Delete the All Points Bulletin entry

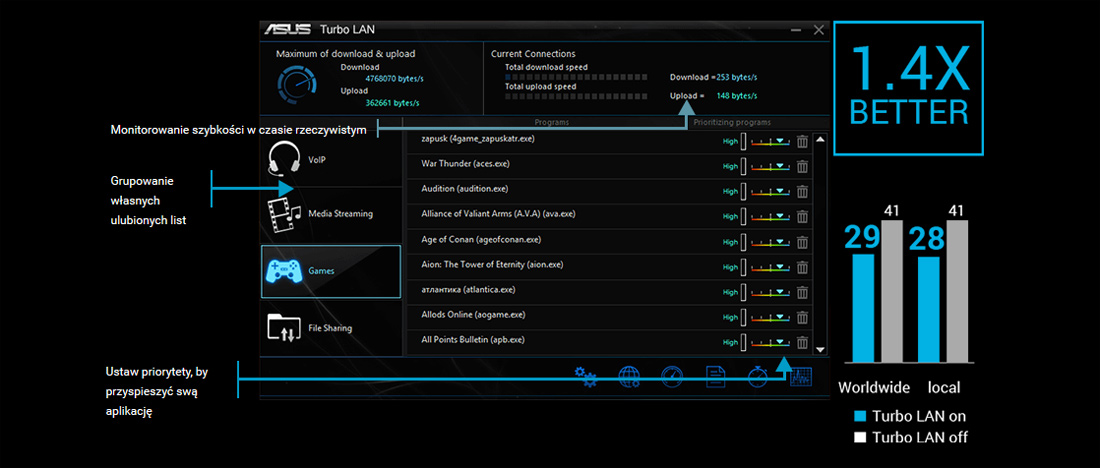point(801,343)
